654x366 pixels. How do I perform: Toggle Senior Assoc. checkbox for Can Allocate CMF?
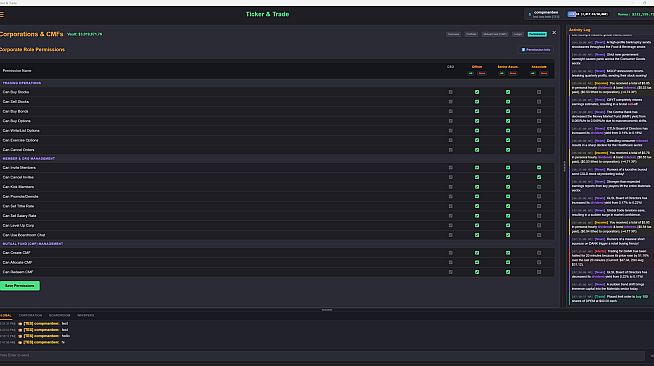(x=508, y=262)
